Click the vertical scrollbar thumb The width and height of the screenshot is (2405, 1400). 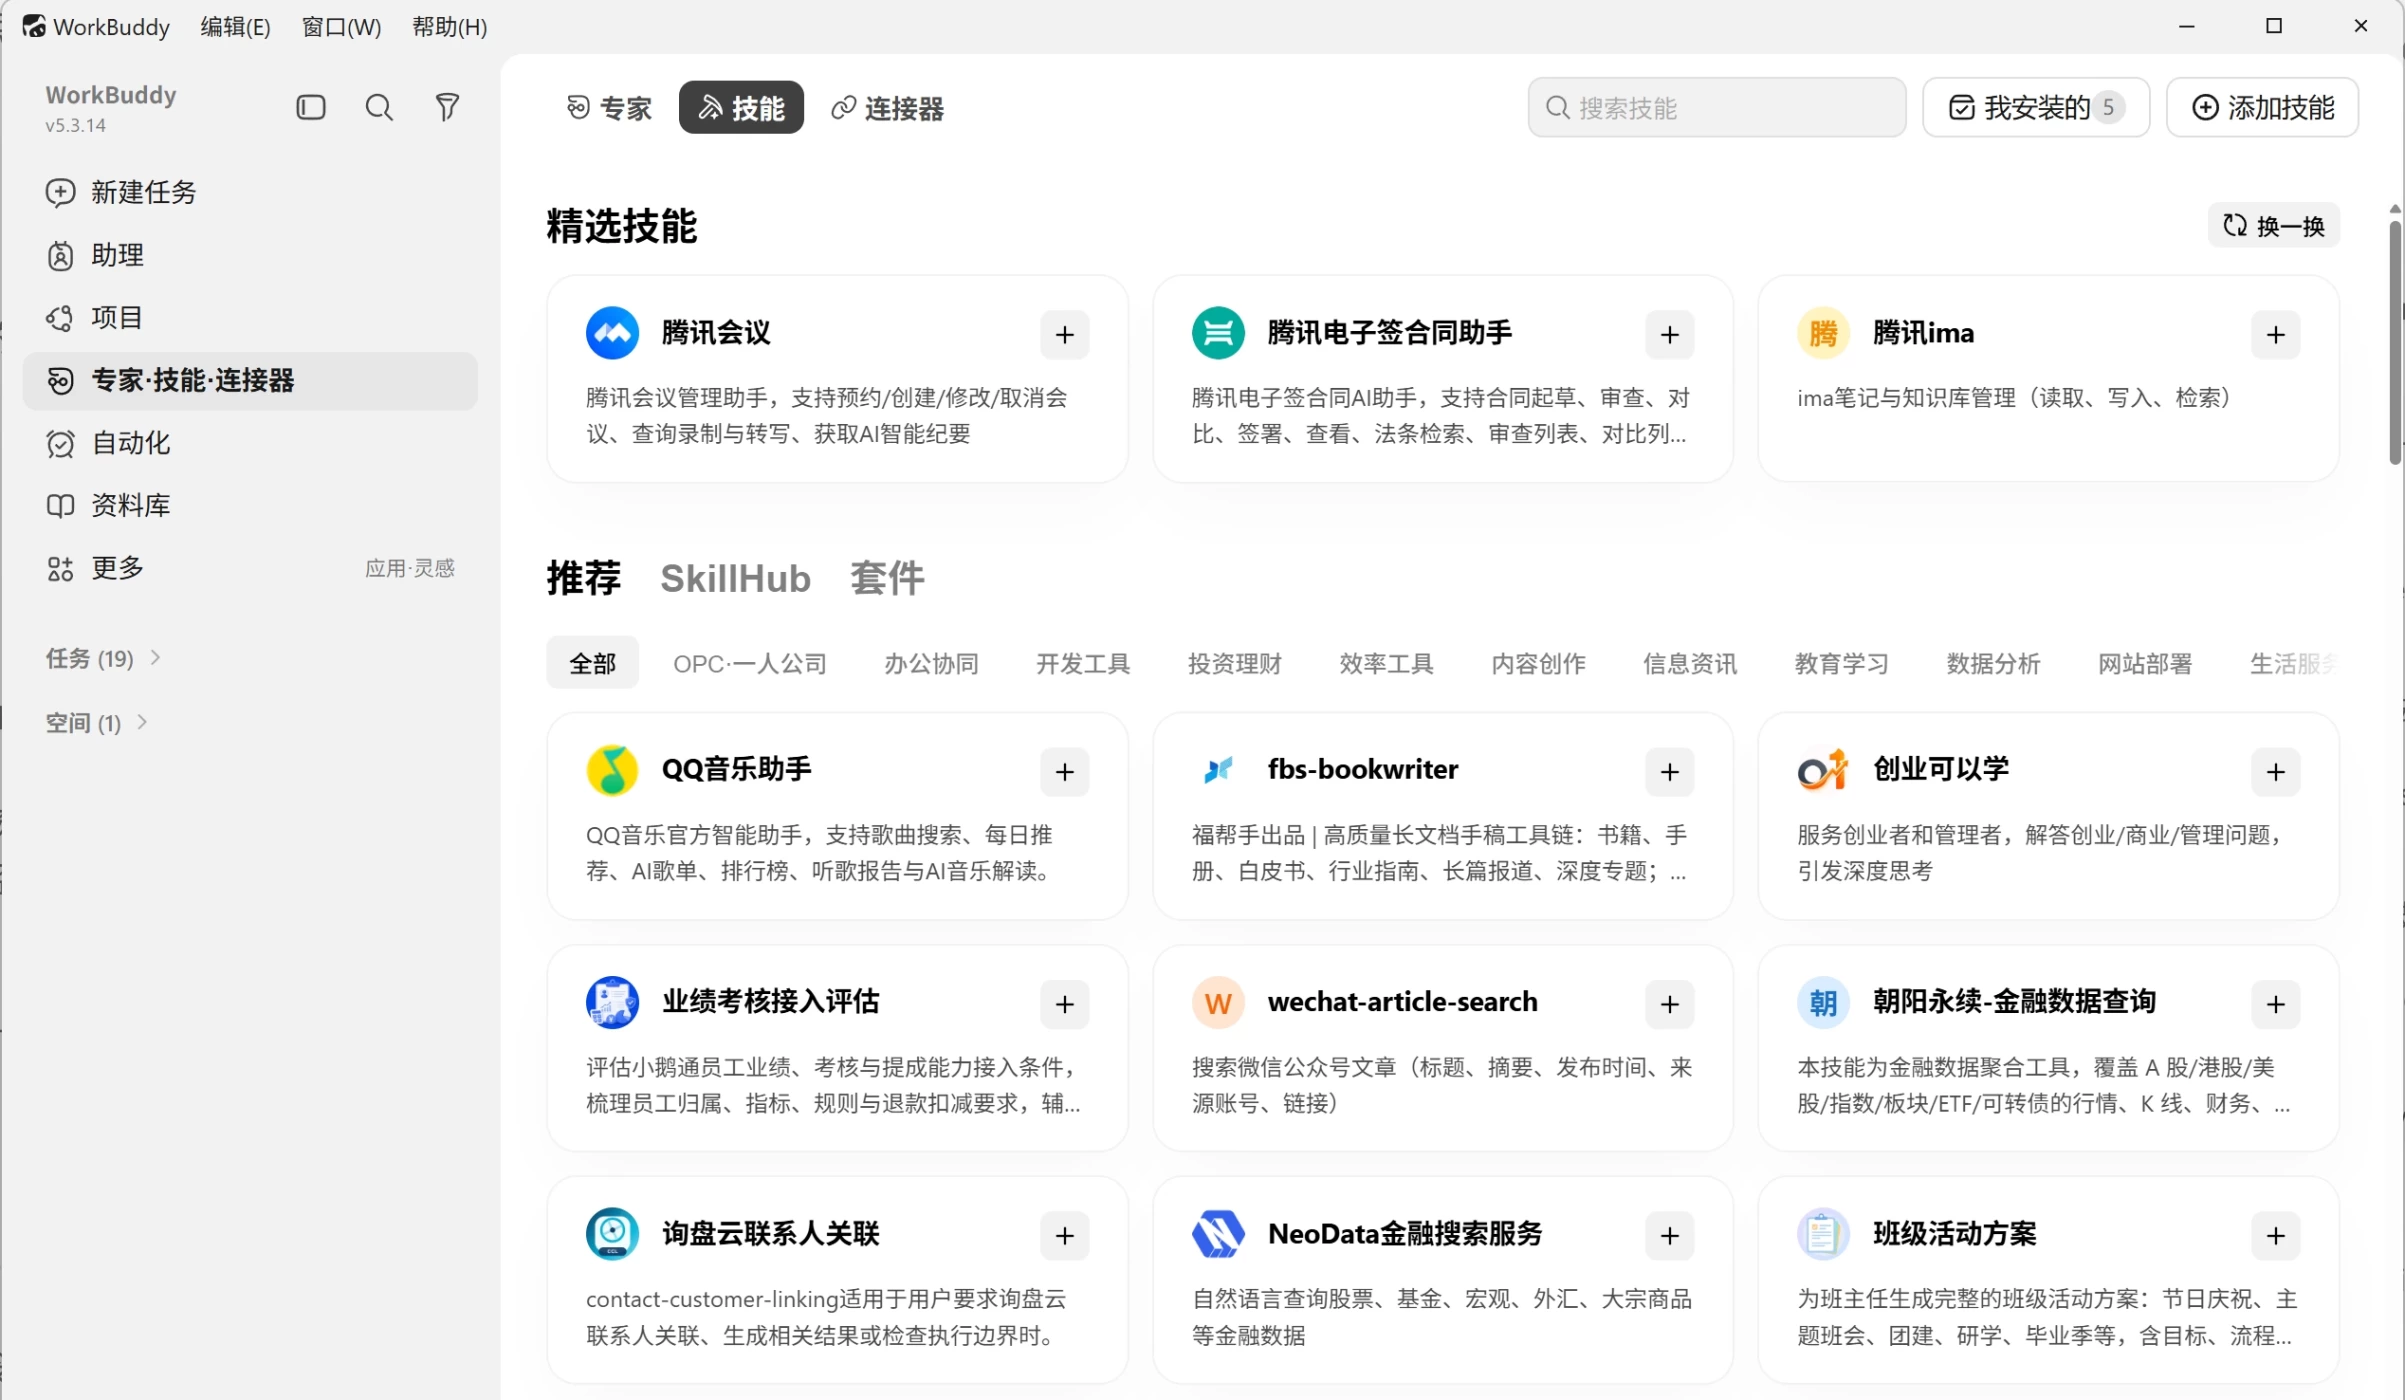[x=2395, y=342]
